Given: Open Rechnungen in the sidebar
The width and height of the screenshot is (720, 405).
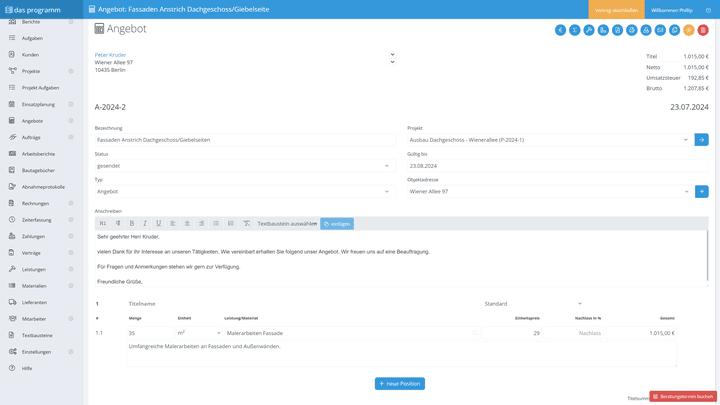Looking at the screenshot, I should point(35,203).
